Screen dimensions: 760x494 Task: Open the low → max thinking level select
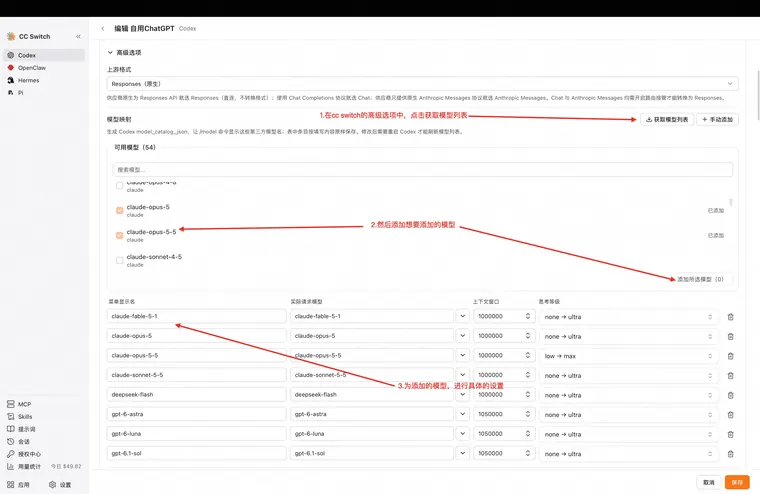pos(629,356)
